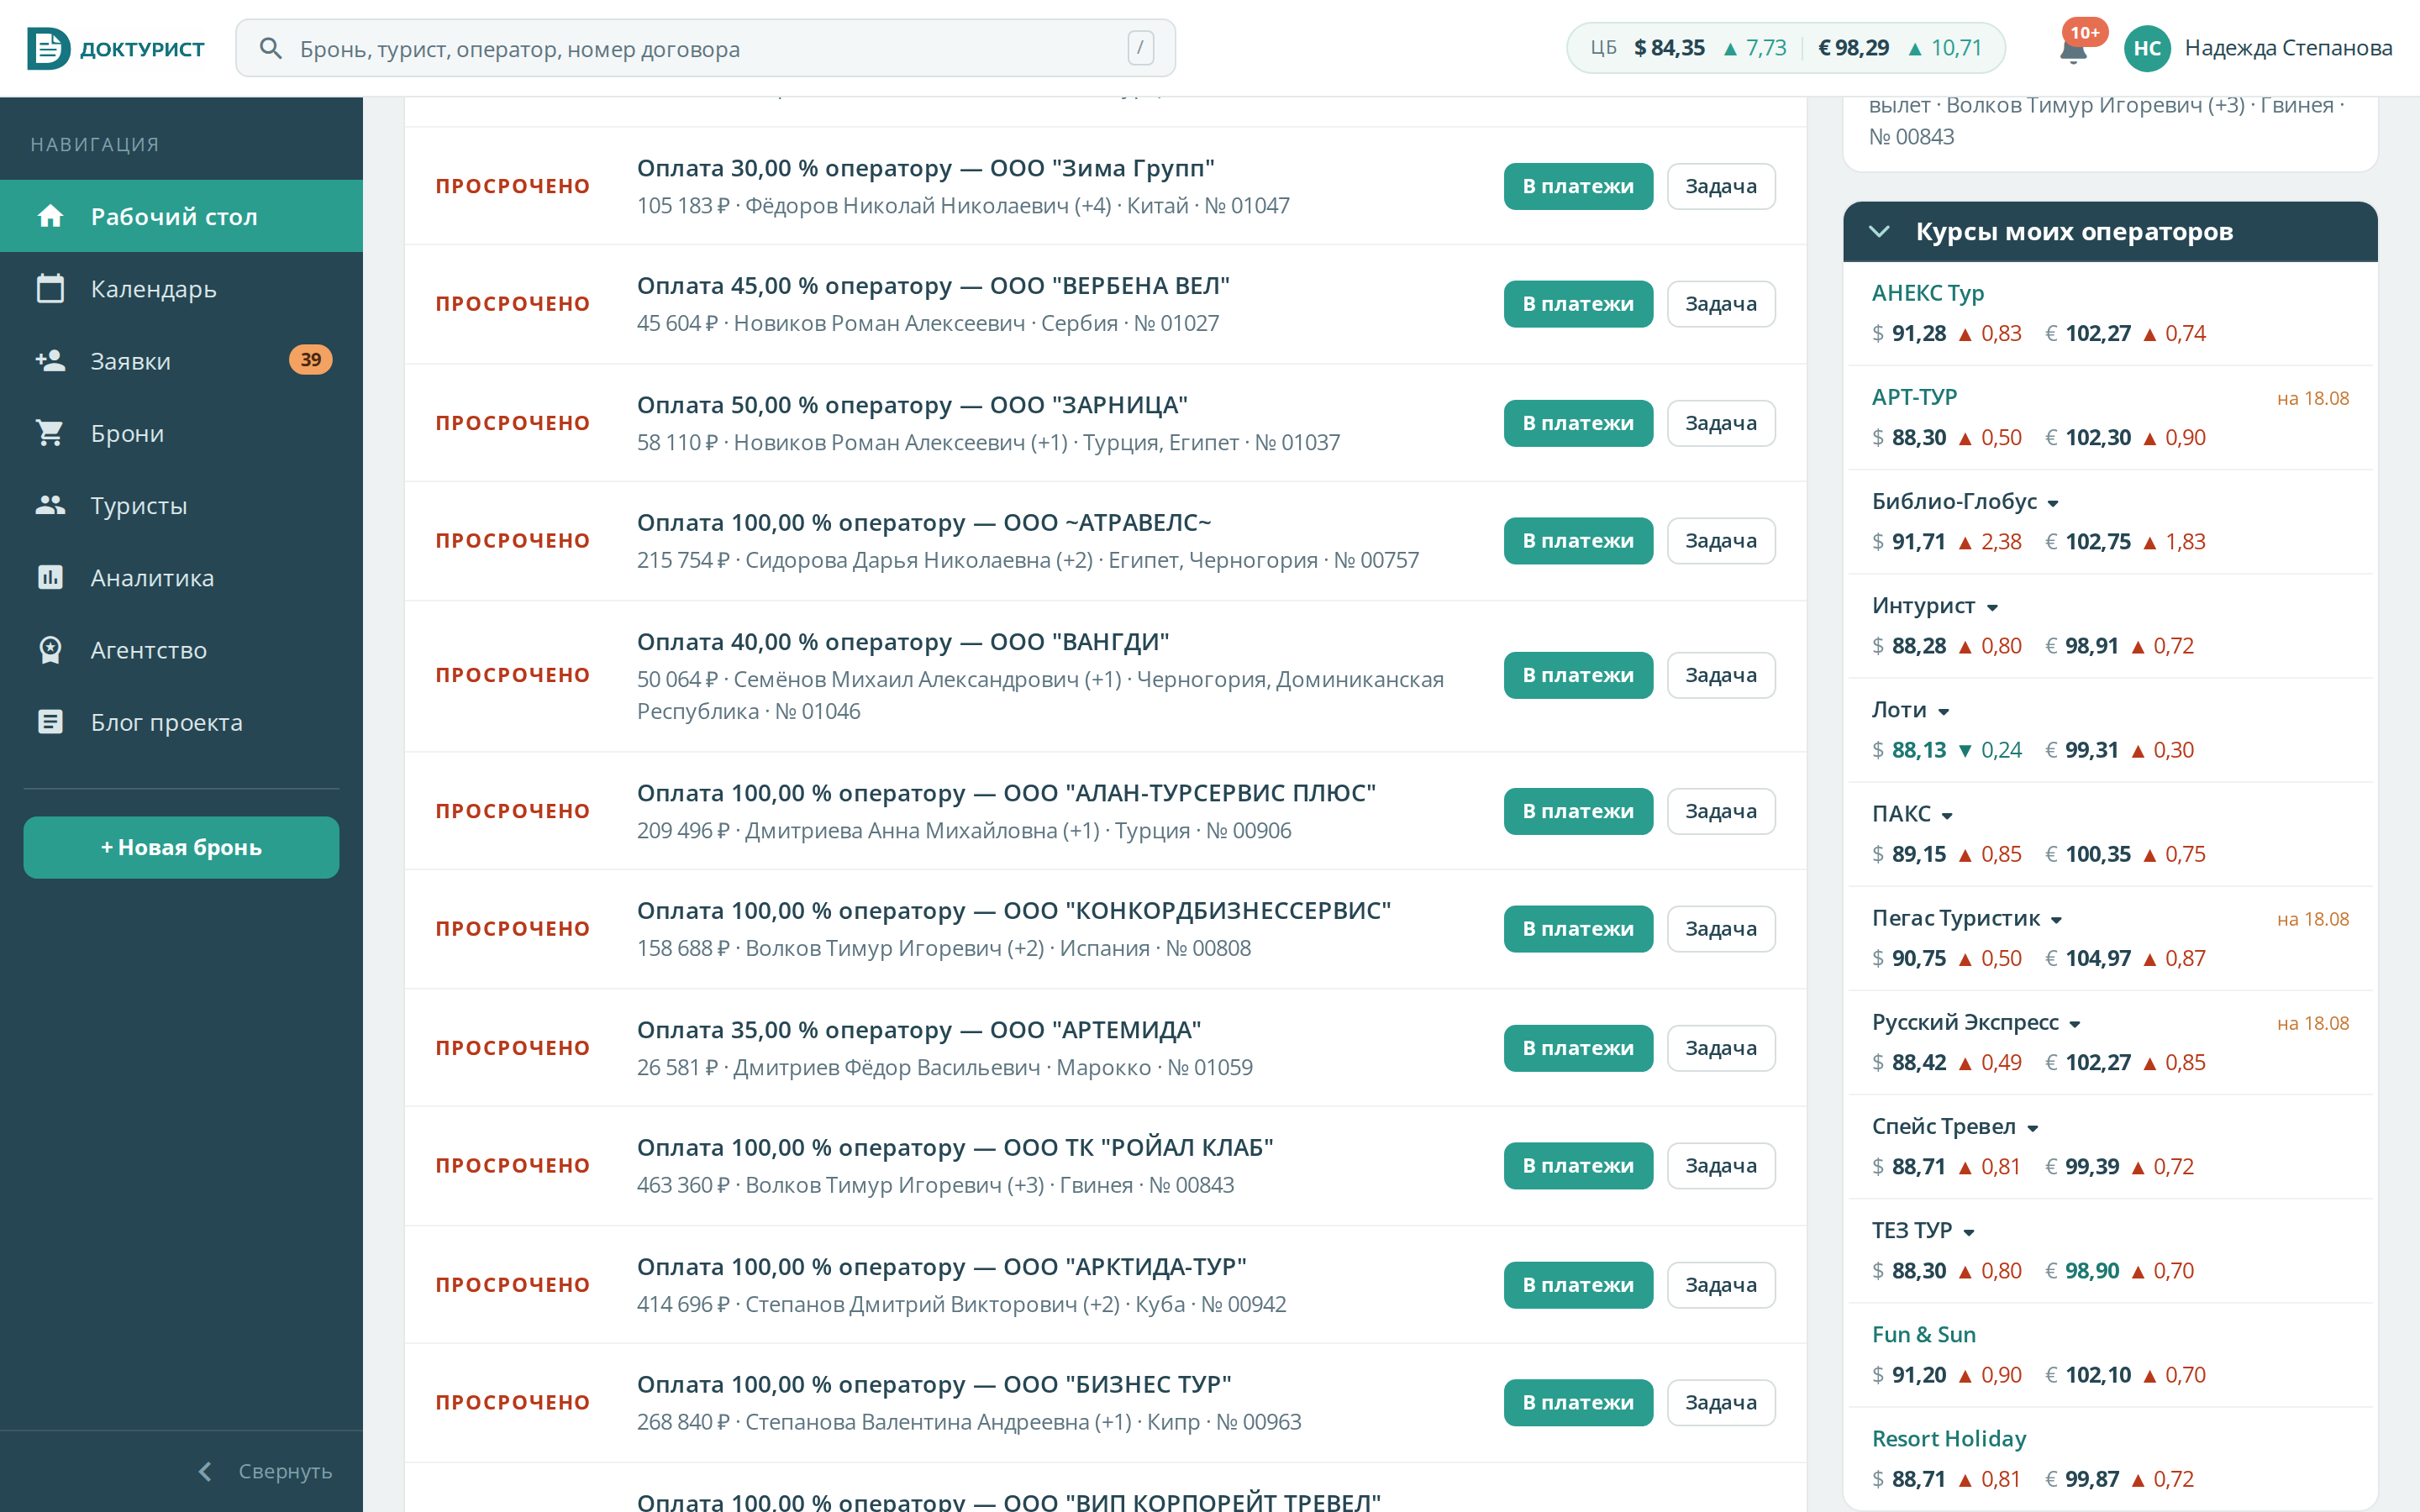This screenshot has width=2420, height=1512.
Task: Expand the Интурист rates dropdown
Action: point(1992,607)
